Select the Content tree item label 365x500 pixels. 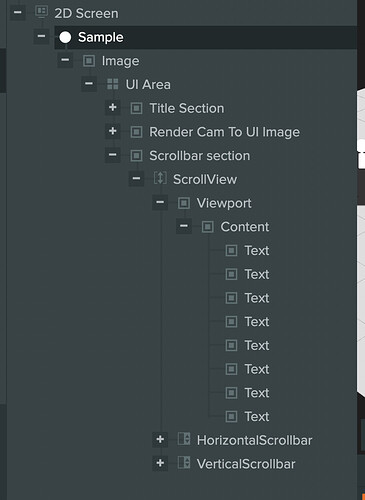tap(245, 227)
